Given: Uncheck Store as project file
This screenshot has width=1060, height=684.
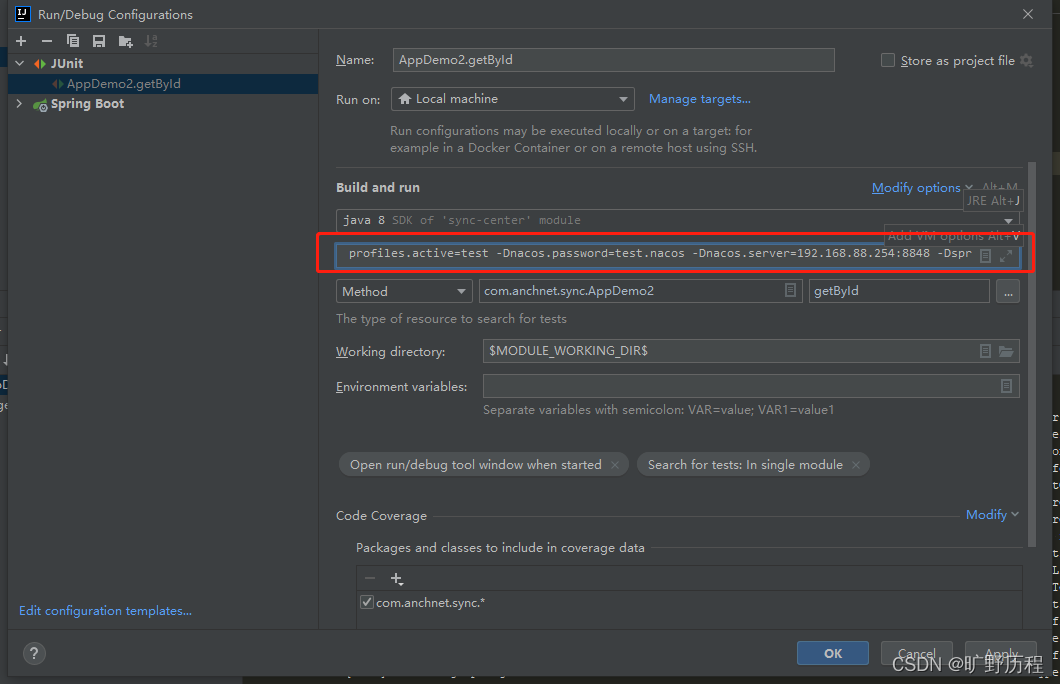Looking at the screenshot, I should tap(888, 60).
